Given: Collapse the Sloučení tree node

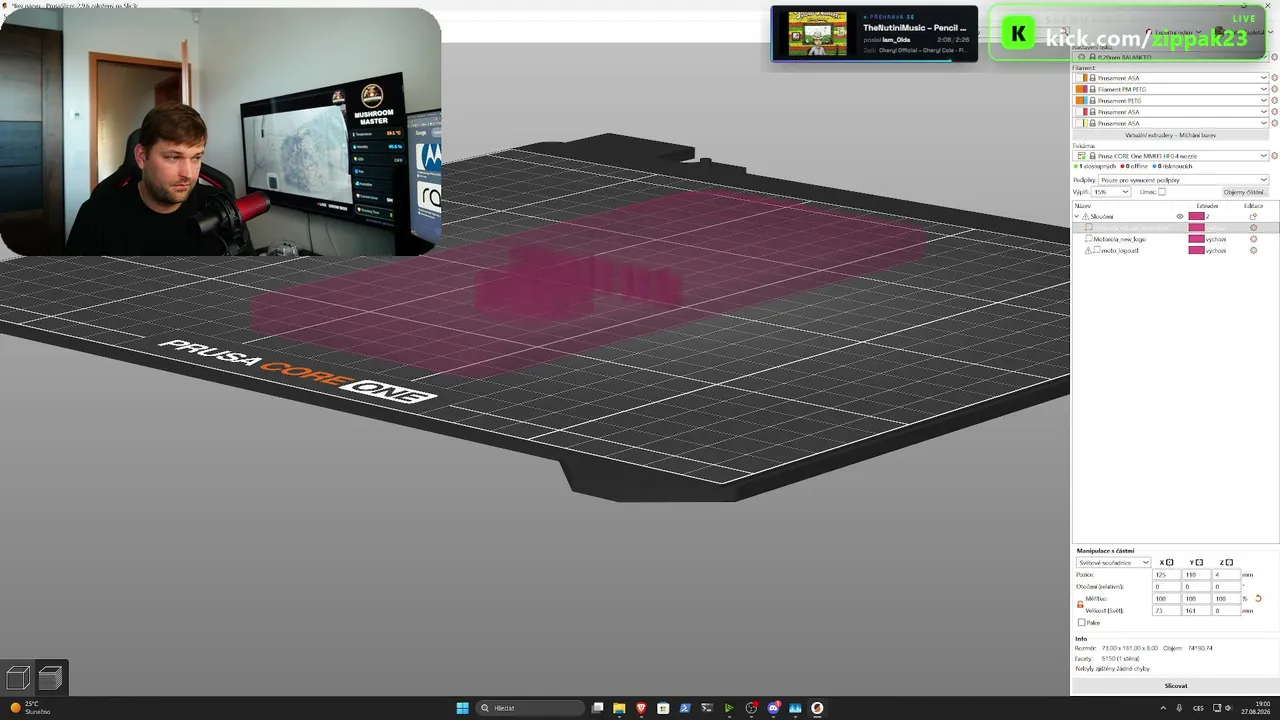Looking at the screenshot, I should click(1077, 216).
